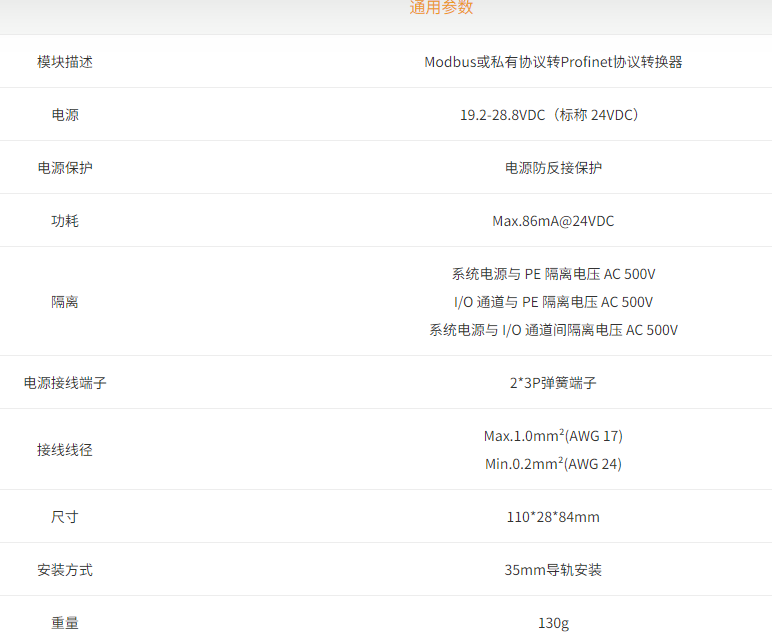Select the 接线线径 label
Image resolution: width=772 pixels, height=643 pixels.
[64, 450]
